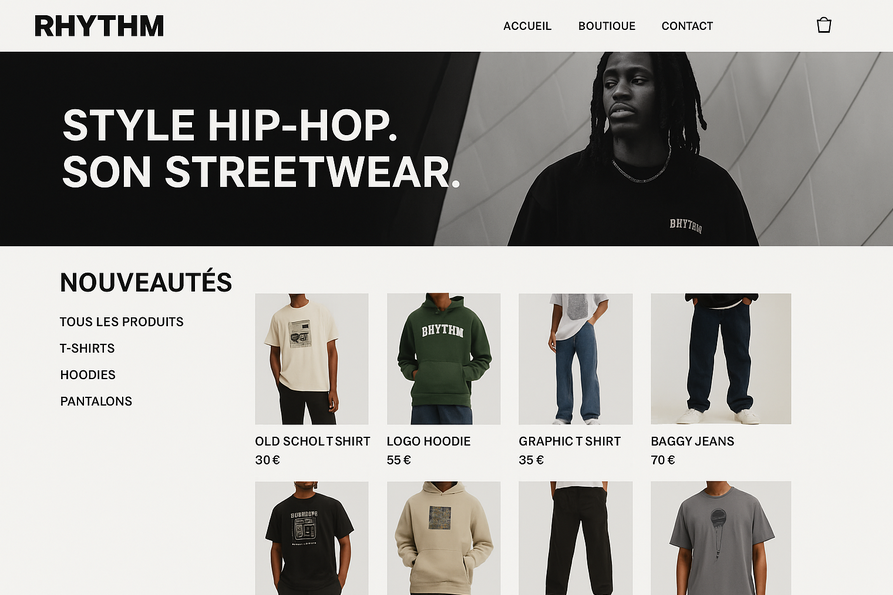
Task: Open the shopping bag cart icon
Action: point(824,25)
